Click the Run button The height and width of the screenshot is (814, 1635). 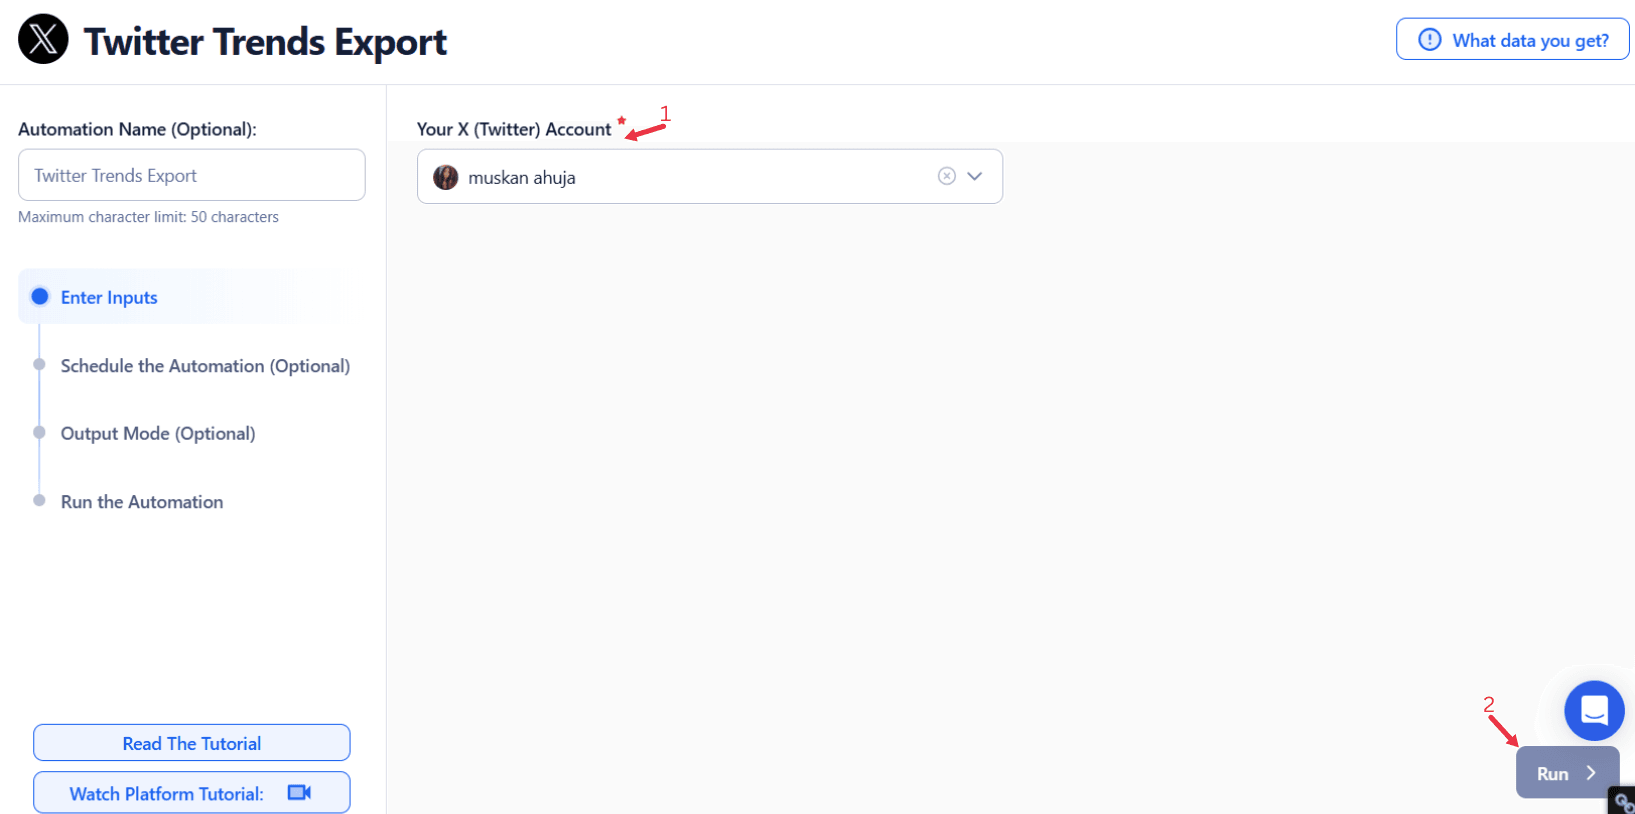tap(1567, 772)
